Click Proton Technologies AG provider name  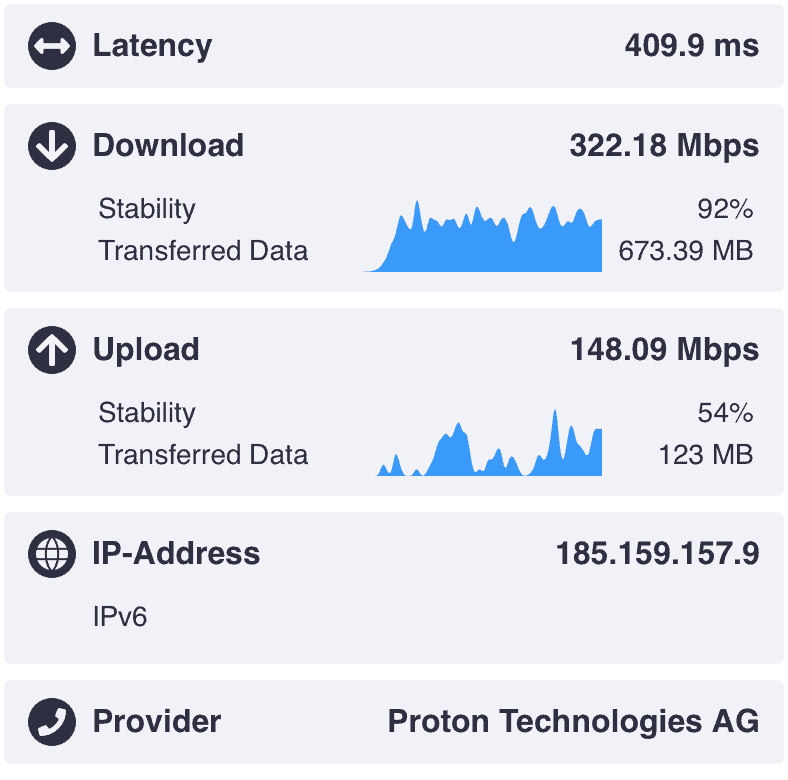[x=573, y=722]
